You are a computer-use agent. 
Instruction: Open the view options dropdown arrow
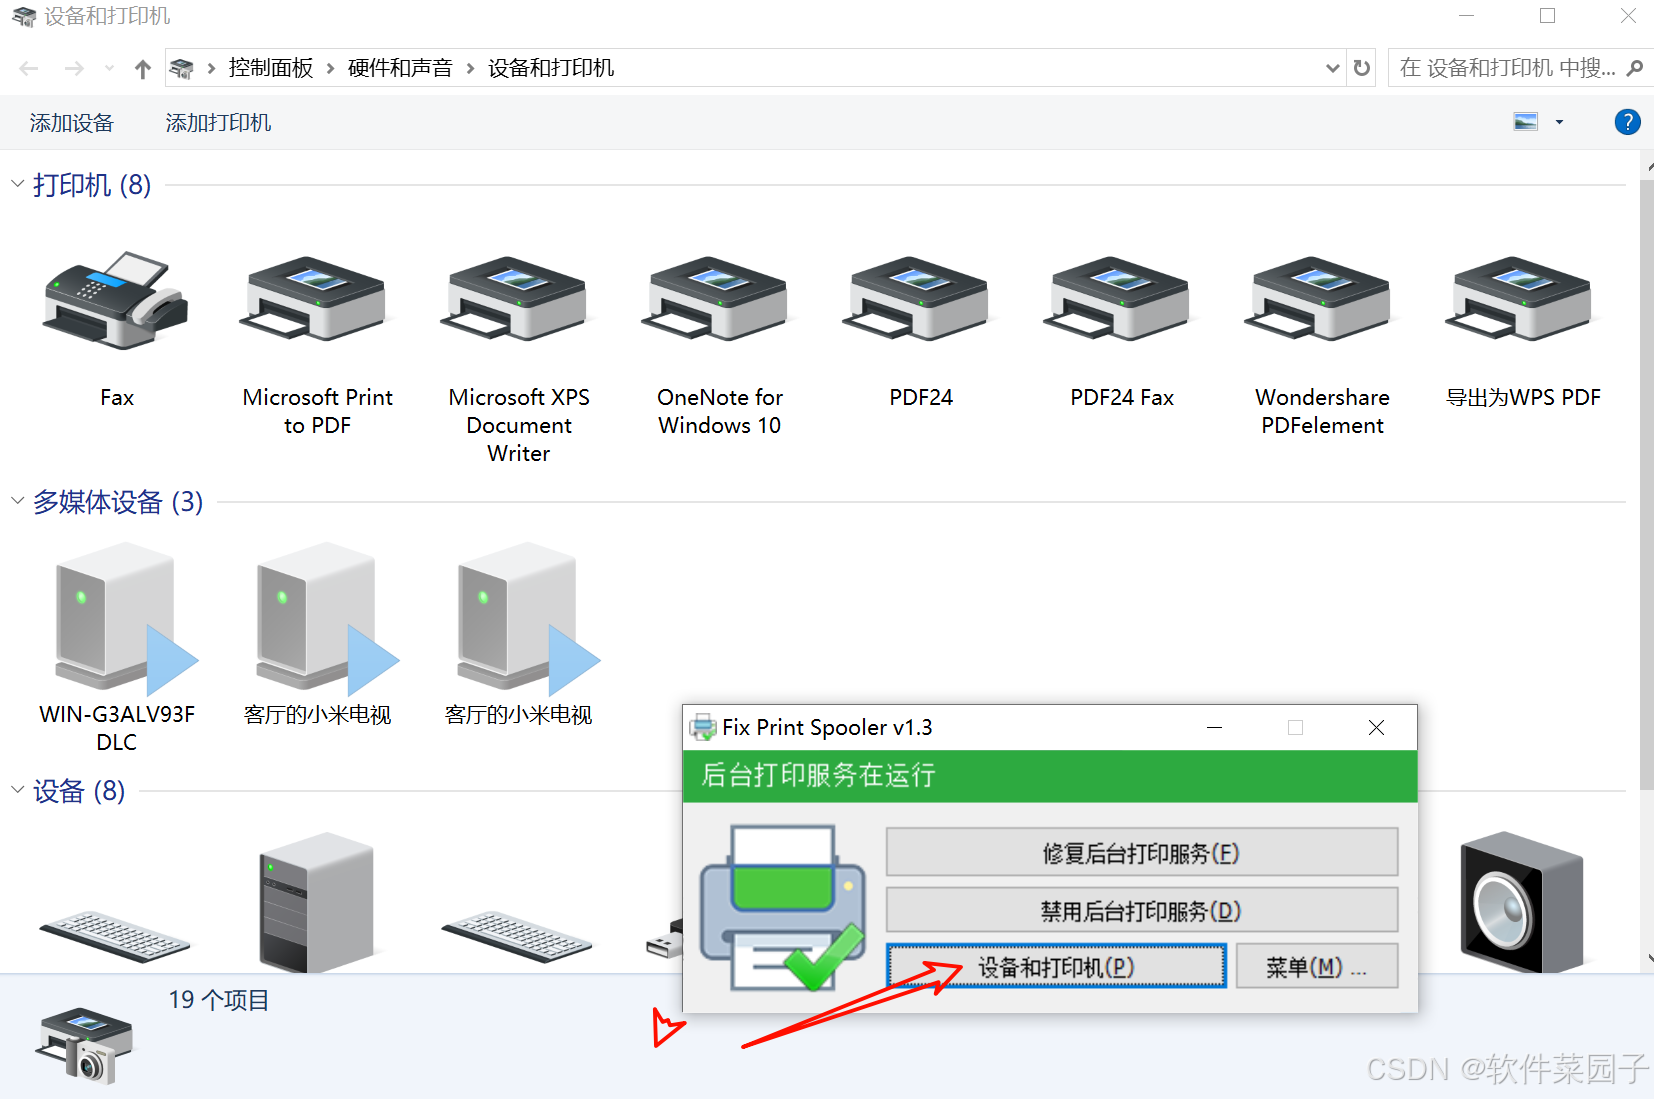(1559, 122)
